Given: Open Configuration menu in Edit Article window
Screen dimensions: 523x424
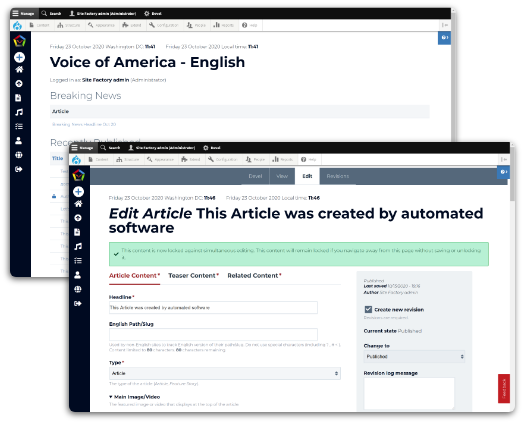Looking at the screenshot, I should (222, 159).
